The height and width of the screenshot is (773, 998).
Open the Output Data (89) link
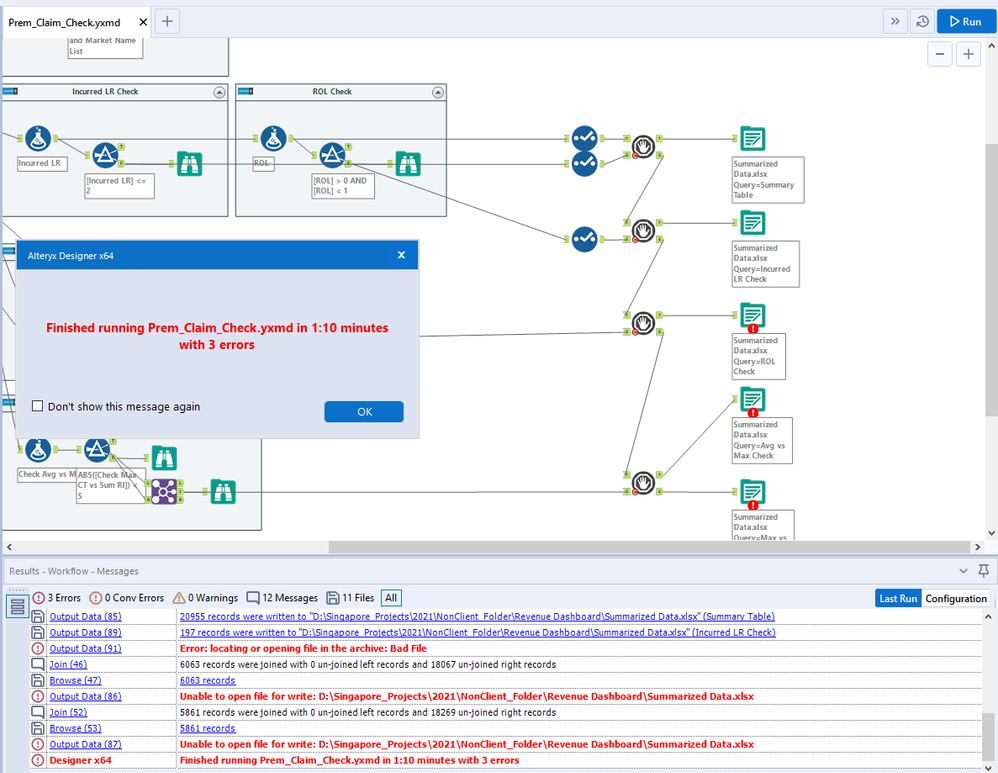tap(85, 632)
